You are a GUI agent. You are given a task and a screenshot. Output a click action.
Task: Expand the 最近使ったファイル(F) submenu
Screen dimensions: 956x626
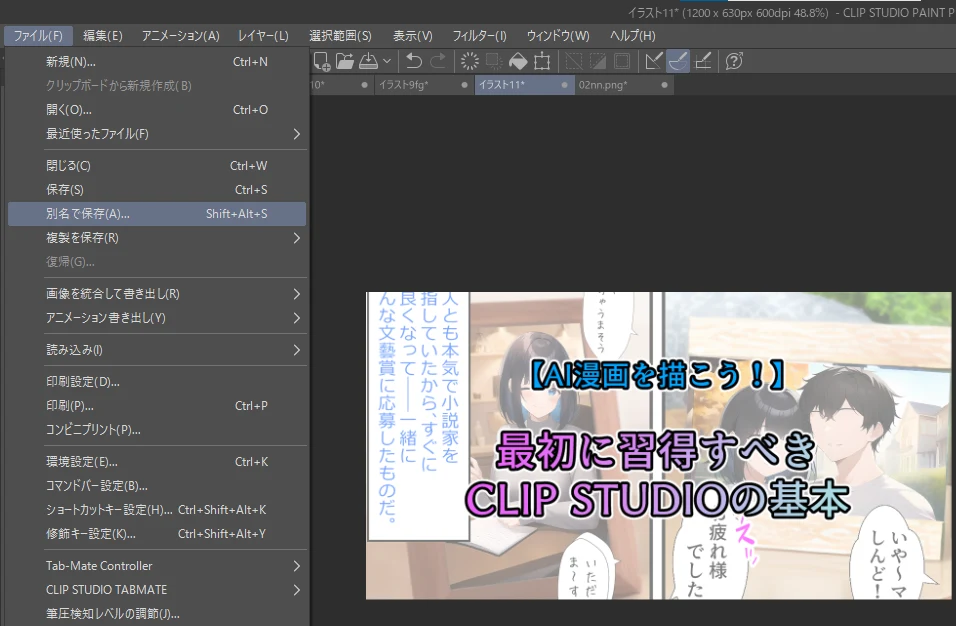tap(157, 134)
